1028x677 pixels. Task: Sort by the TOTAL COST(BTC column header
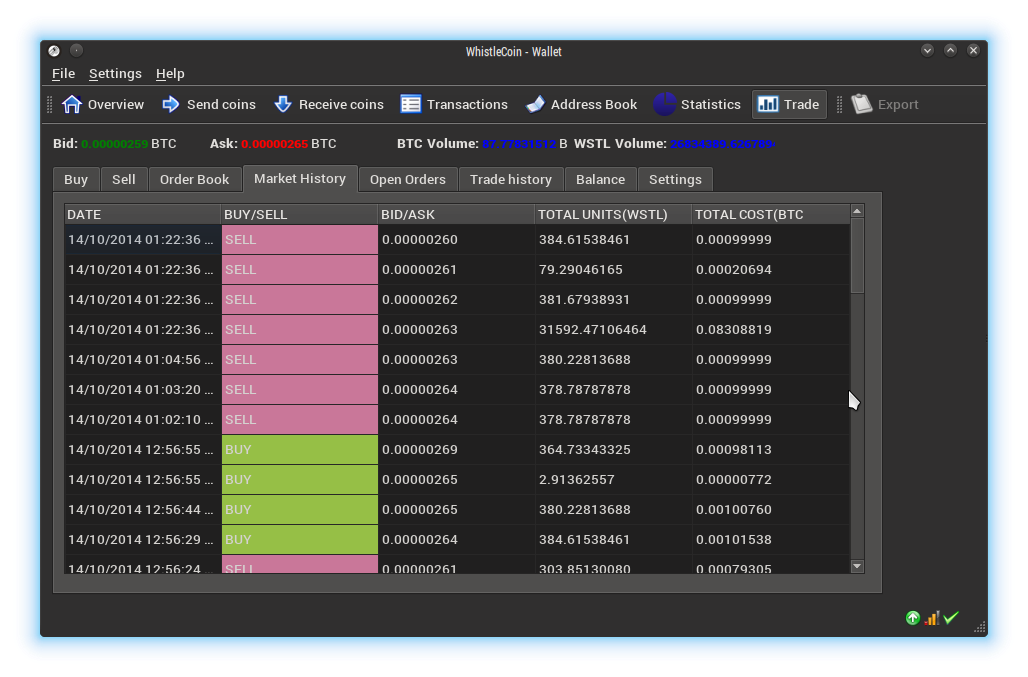pos(770,214)
